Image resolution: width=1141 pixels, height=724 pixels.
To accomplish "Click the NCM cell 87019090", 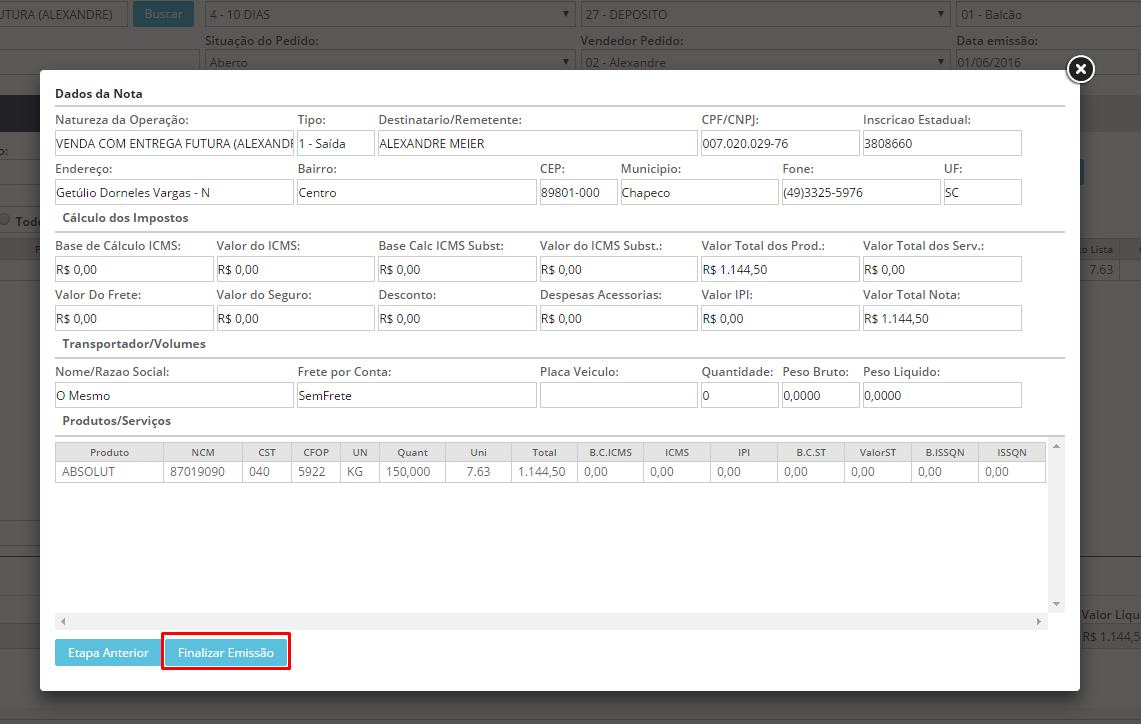I will point(203,472).
